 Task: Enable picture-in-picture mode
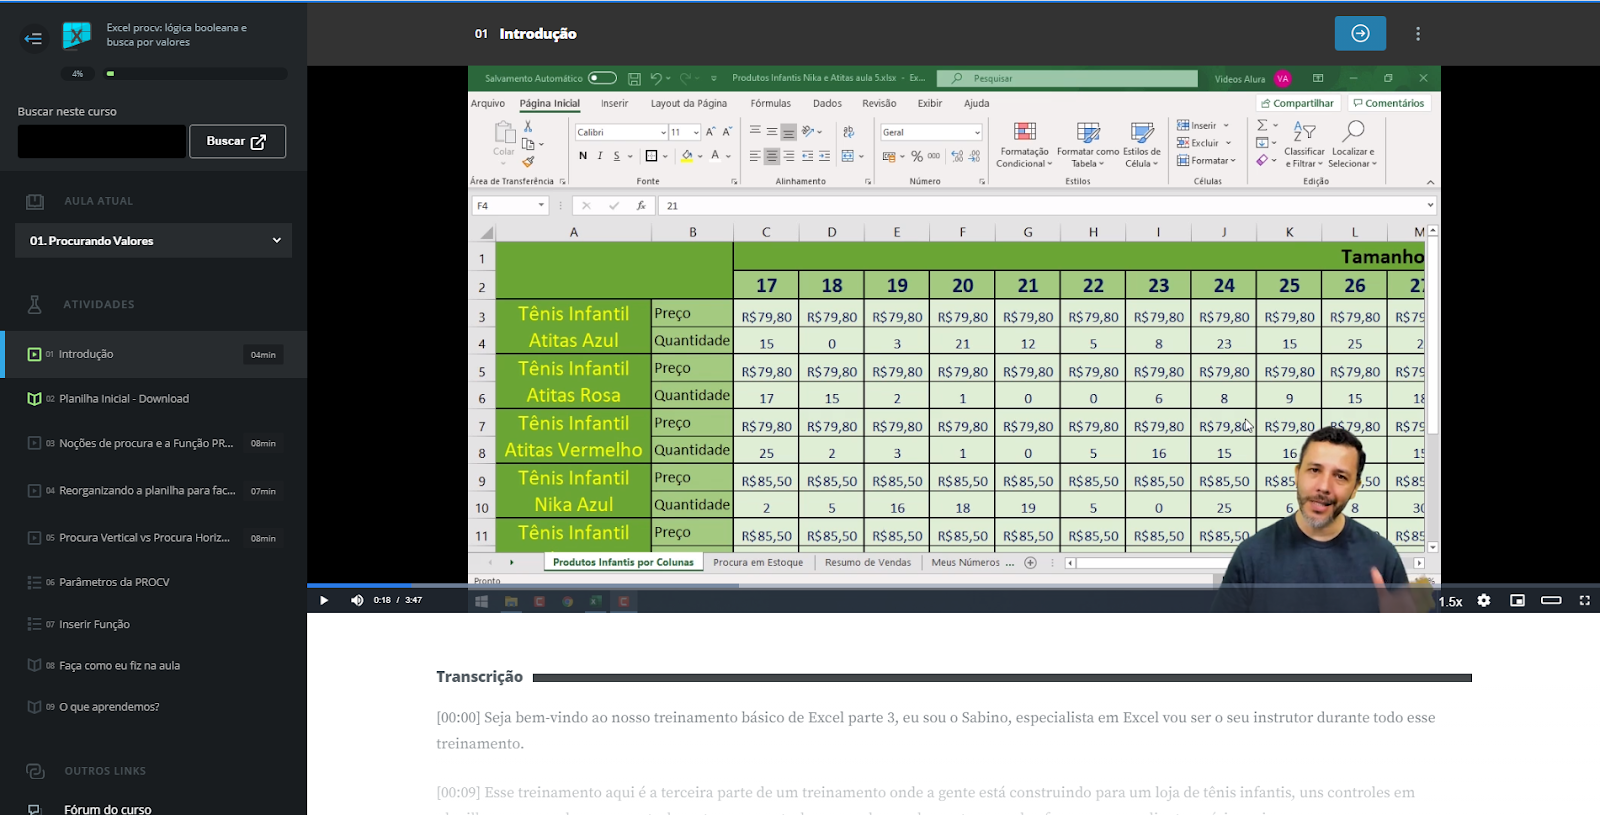1517,600
